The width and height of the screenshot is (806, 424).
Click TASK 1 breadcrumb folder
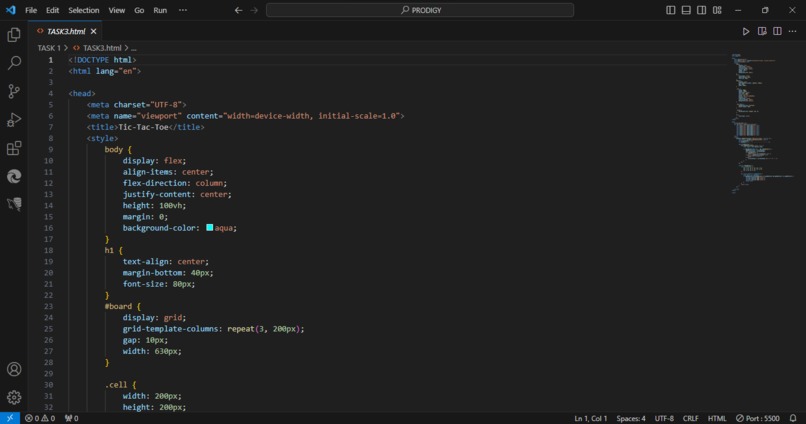(x=49, y=48)
